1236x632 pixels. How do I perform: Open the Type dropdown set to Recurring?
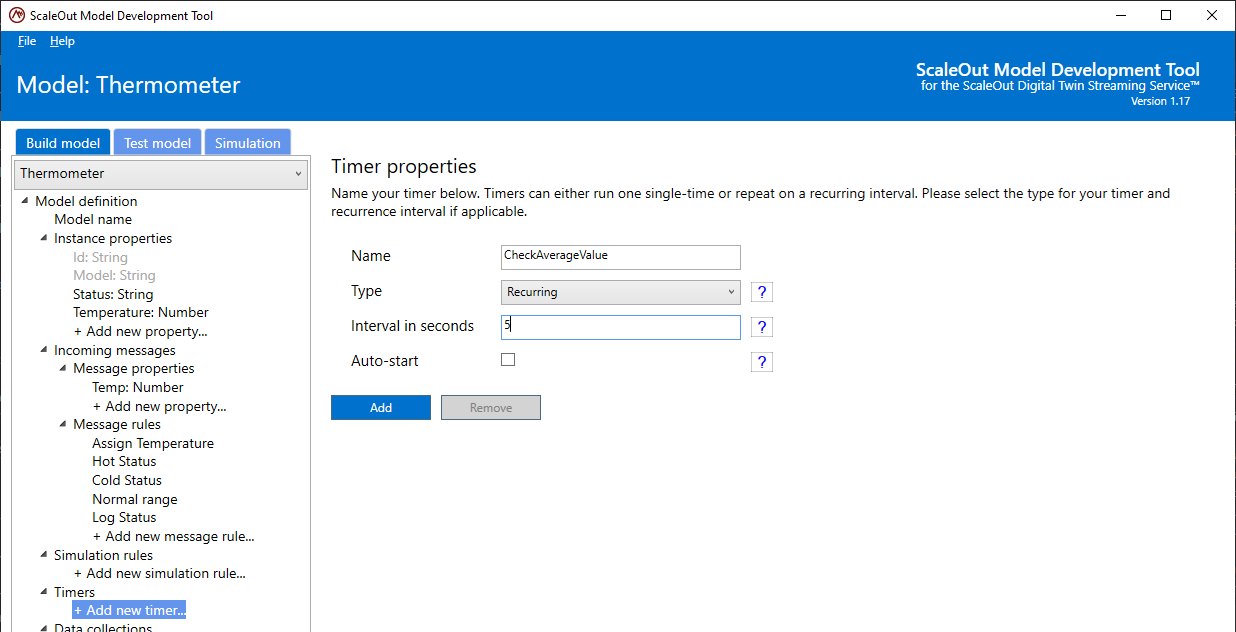tap(621, 292)
